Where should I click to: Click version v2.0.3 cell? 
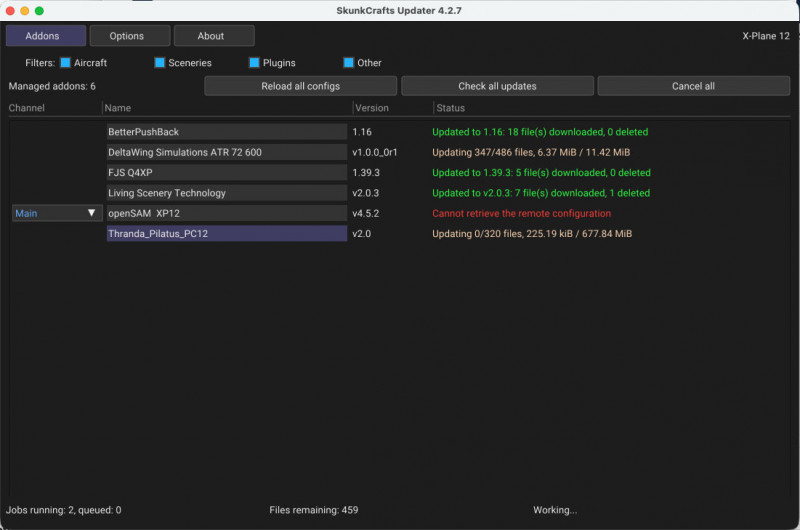[366, 193]
